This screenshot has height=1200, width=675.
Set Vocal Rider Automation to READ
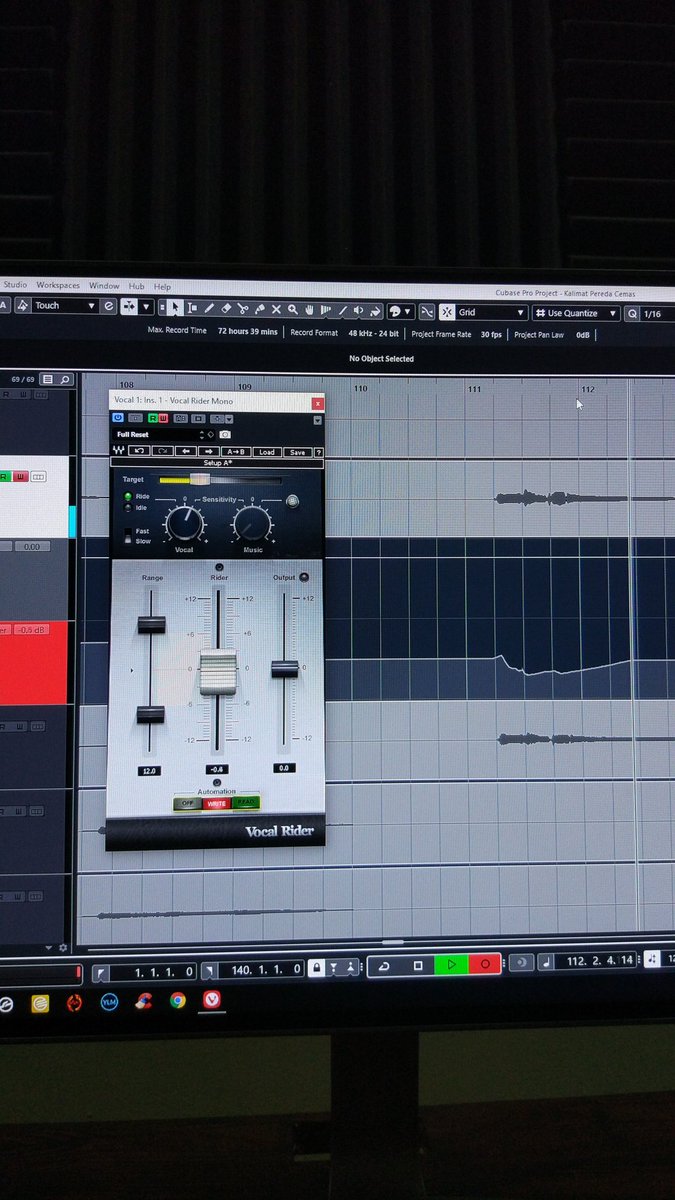point(246,802)
